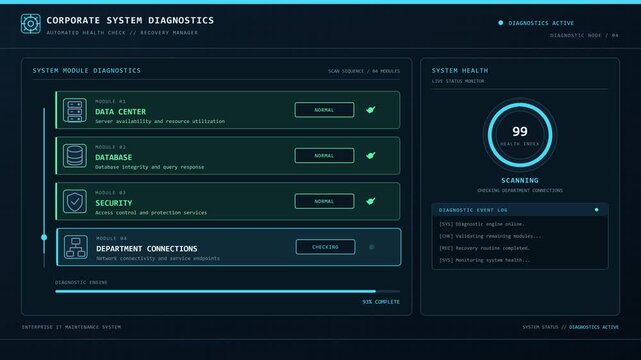Click the Security shield icon
Image resolution: width=641 pixels, height=360 pixels.
coord(75,201)
